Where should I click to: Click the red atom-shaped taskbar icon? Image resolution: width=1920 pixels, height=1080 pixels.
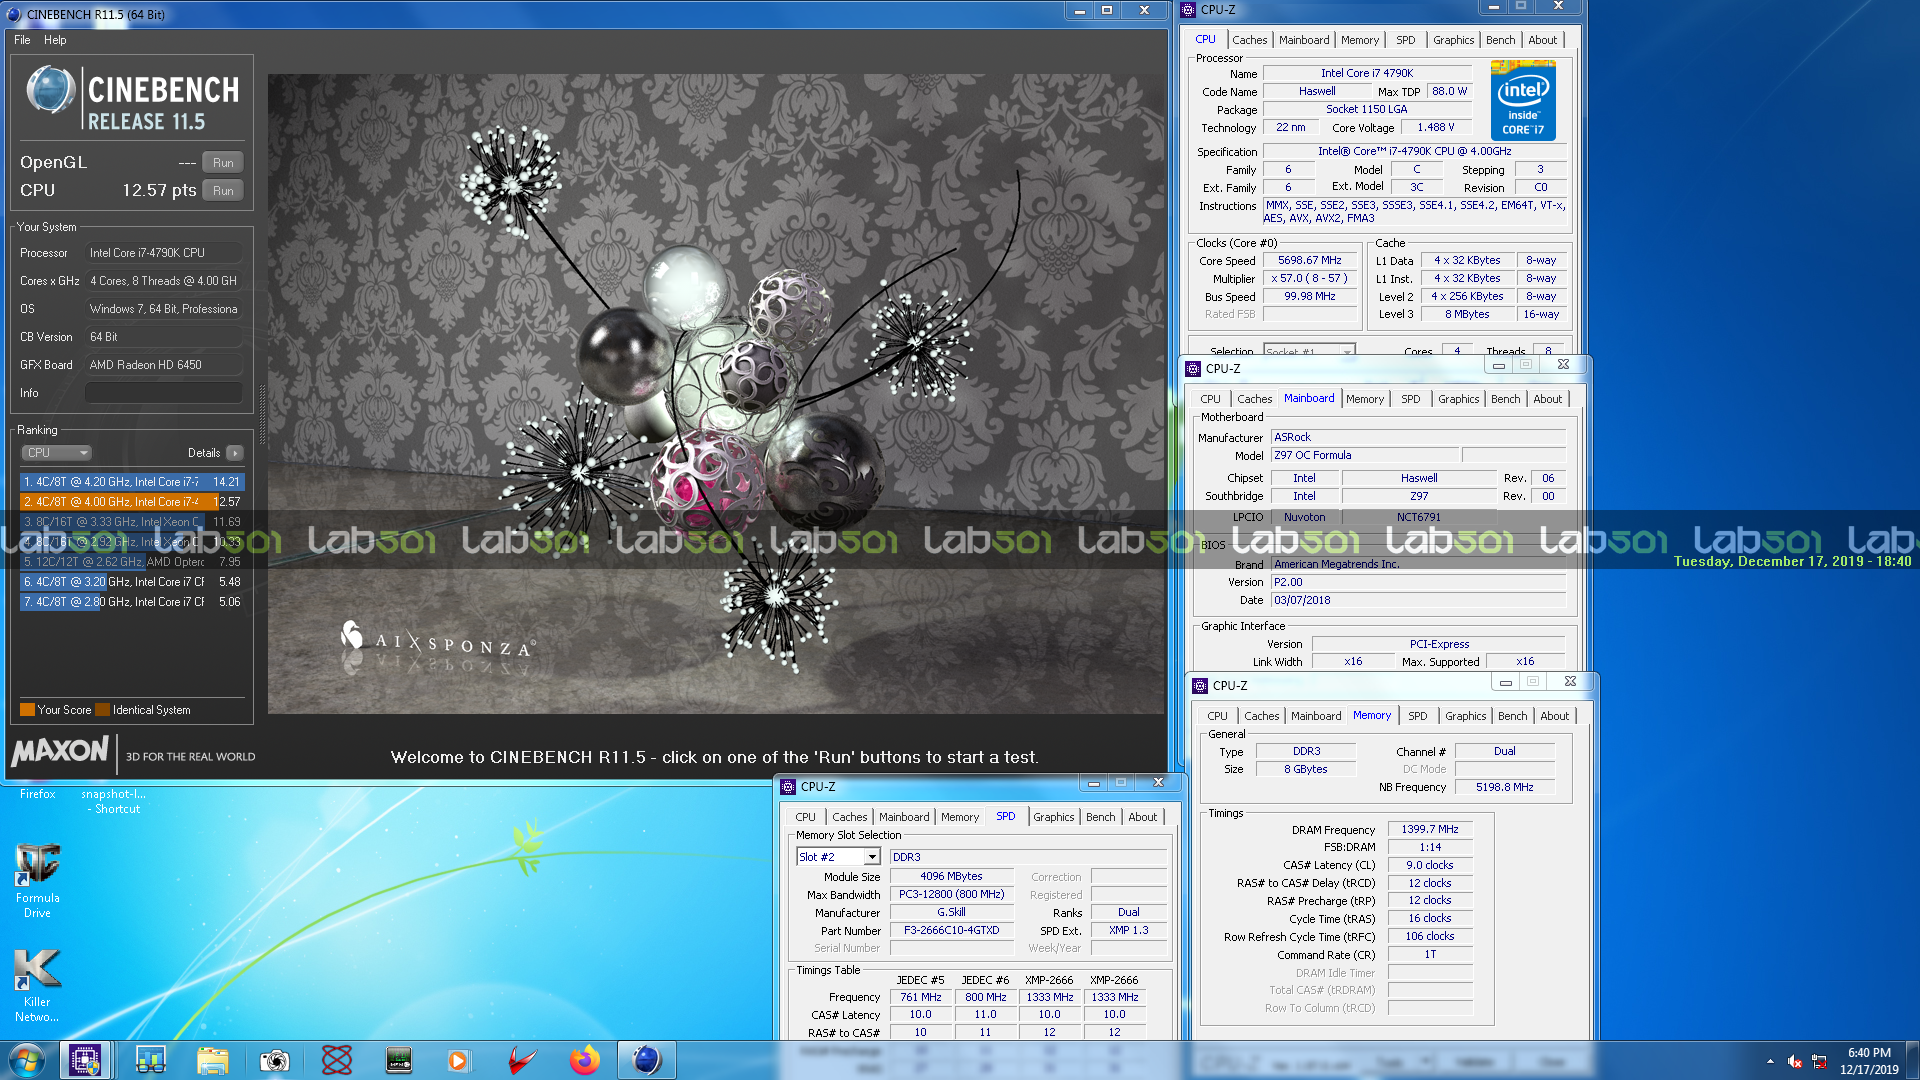[337, 1060]
